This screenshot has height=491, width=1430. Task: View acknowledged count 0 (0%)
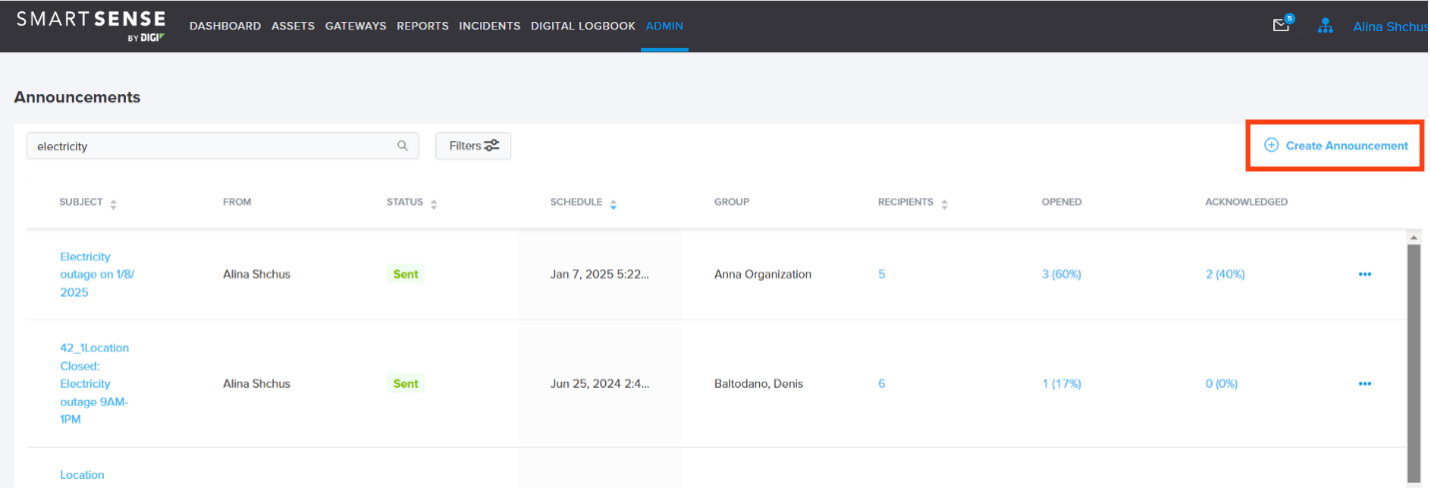[x=1221, y=383]
